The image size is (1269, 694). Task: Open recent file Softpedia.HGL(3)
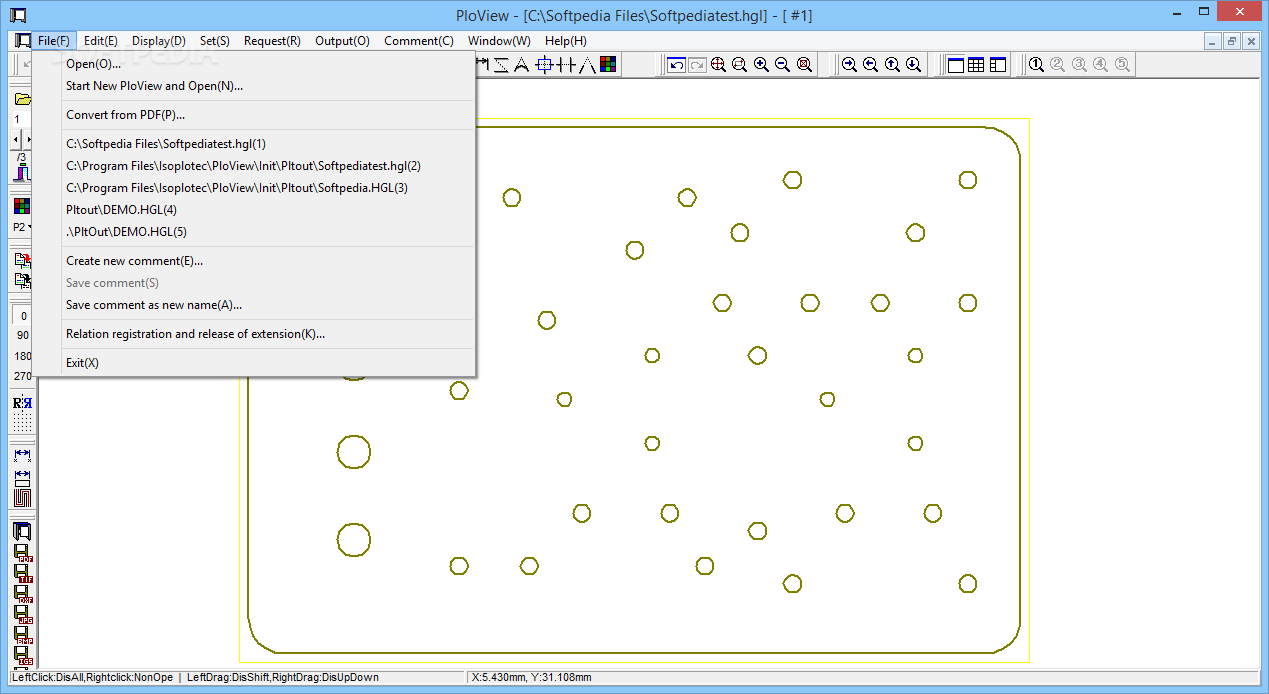[x=254, y=188]
